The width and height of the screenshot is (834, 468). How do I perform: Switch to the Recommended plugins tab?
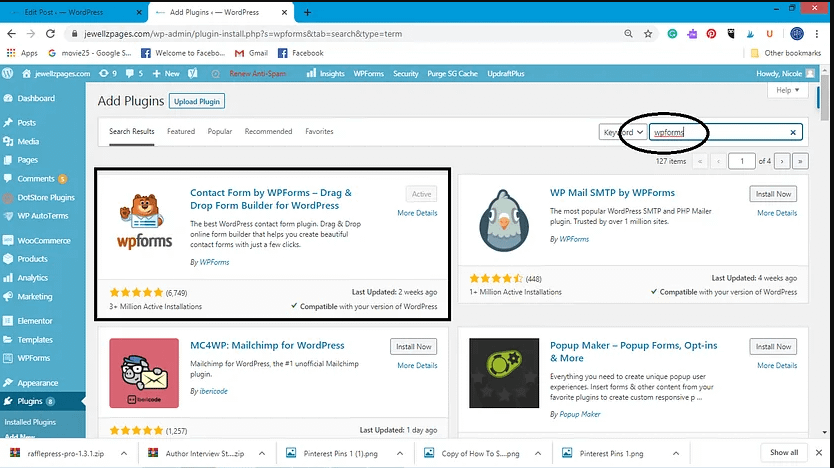coord(268,131)
